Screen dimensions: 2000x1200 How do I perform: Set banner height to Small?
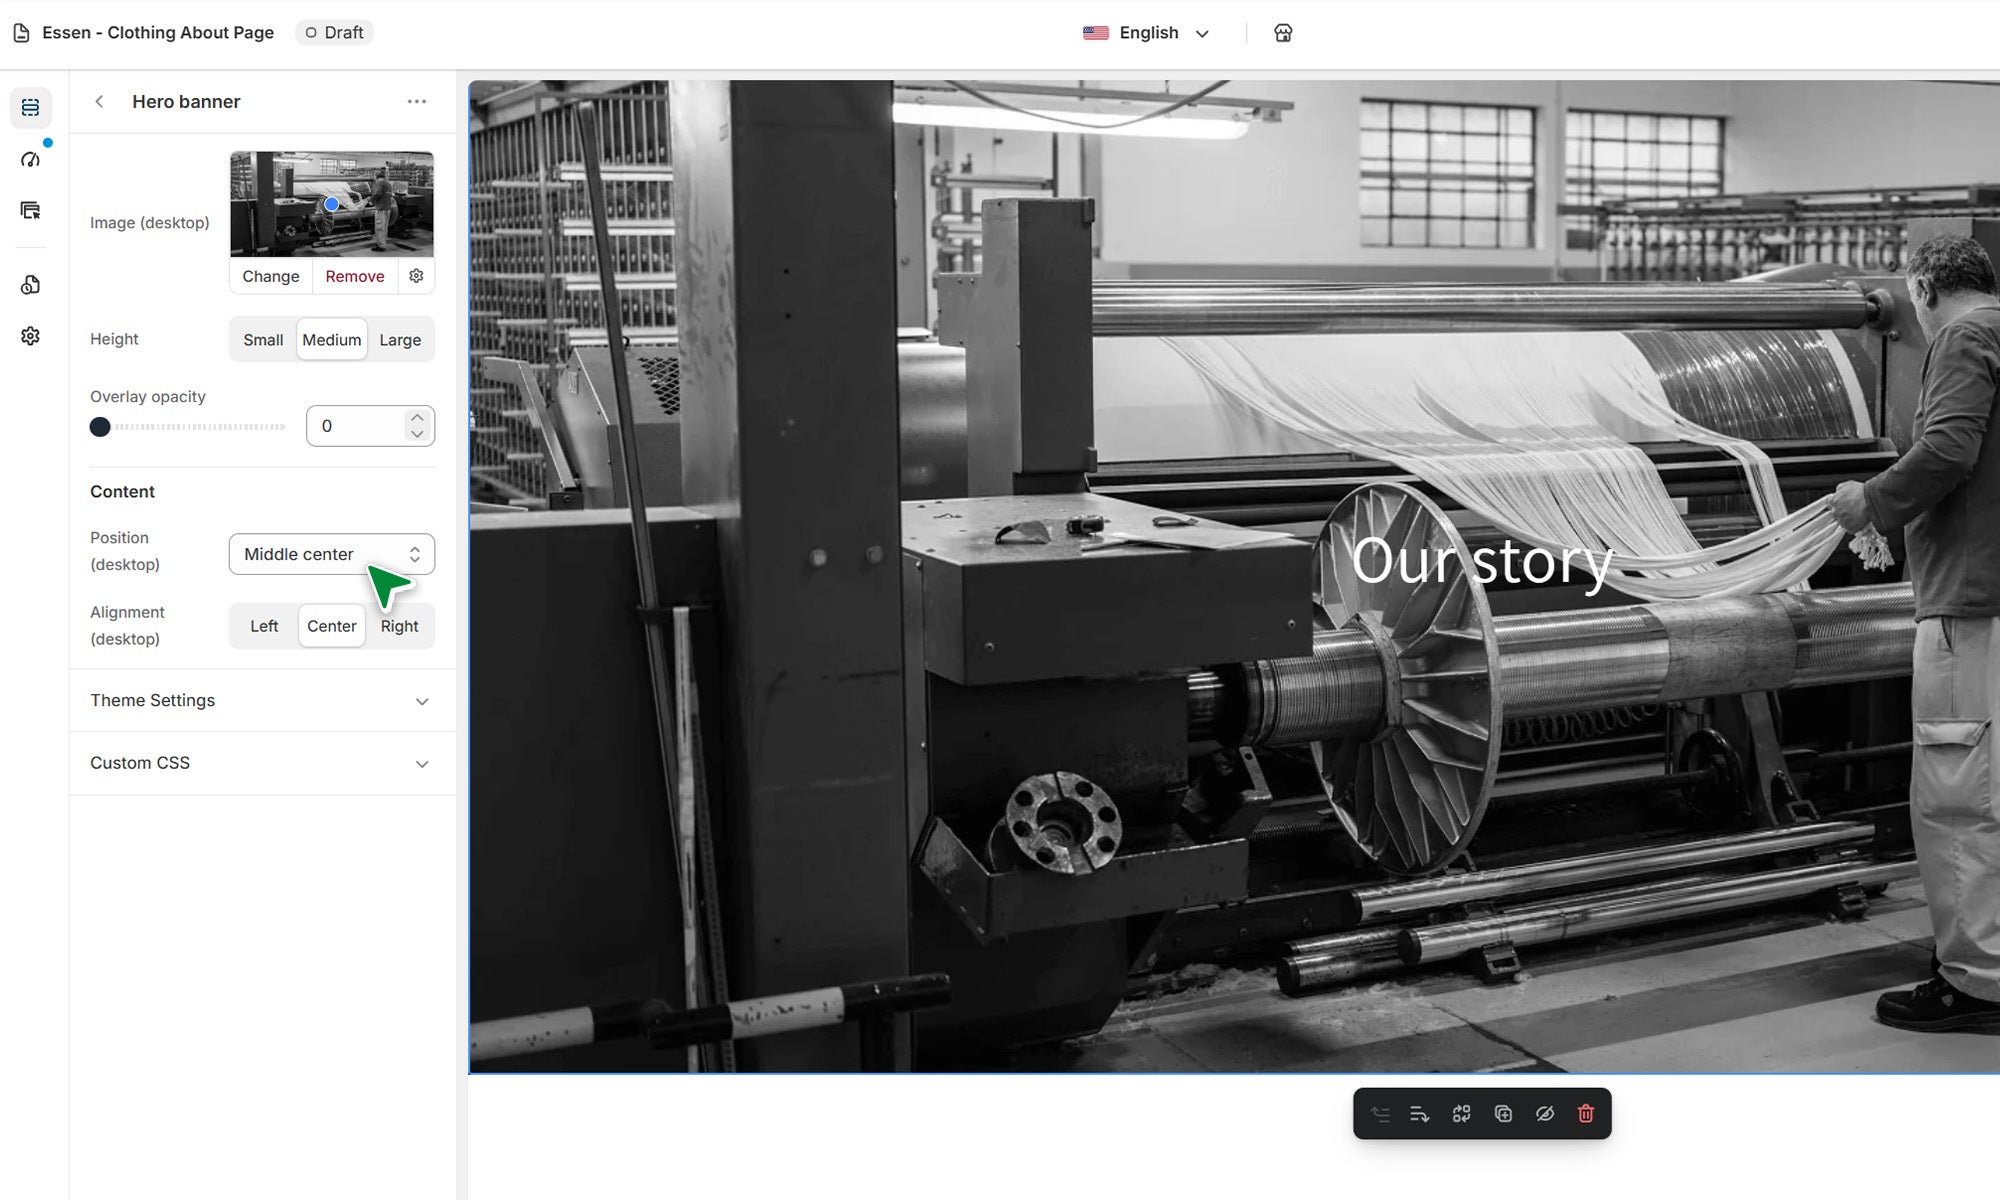coord(263,340)
